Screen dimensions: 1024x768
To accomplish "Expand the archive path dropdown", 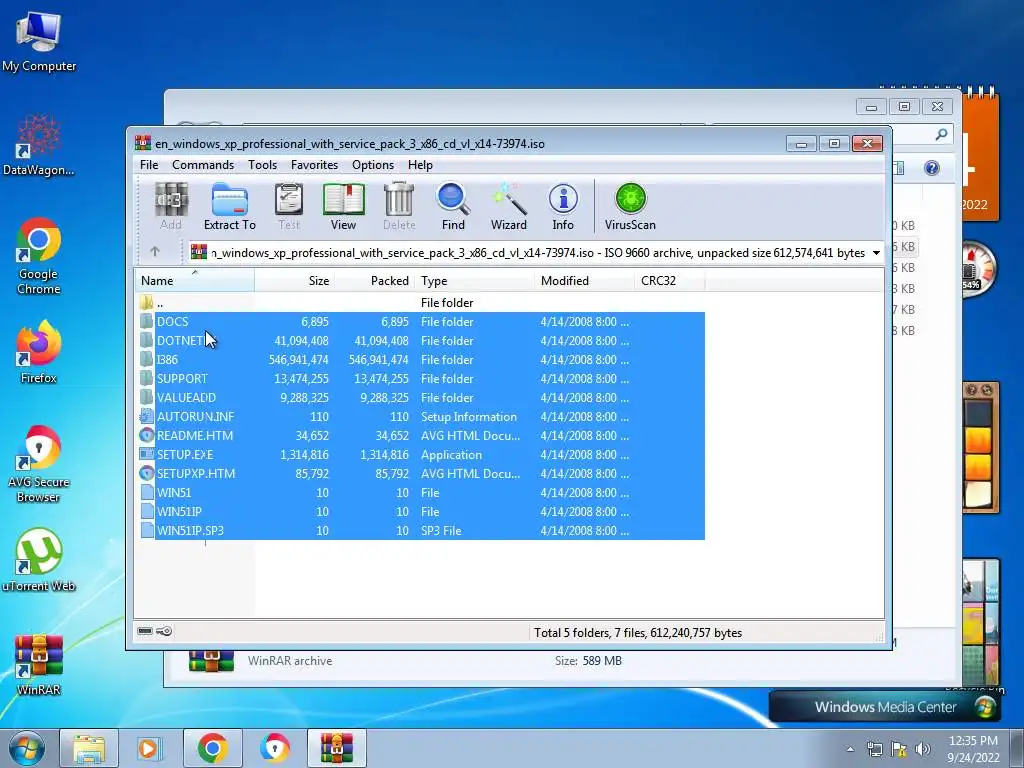I will coord(876,253).
